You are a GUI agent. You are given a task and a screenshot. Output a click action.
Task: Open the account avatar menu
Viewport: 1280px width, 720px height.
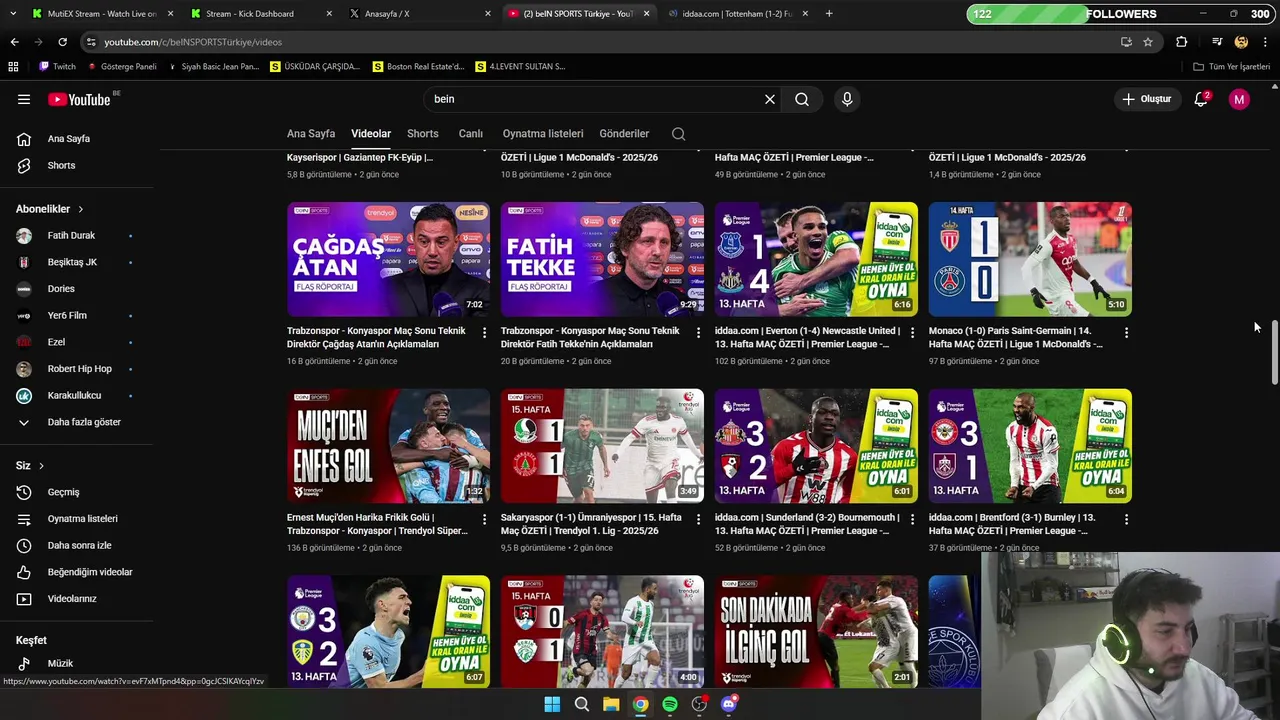pyautogui.click(x=1239, y=99)
